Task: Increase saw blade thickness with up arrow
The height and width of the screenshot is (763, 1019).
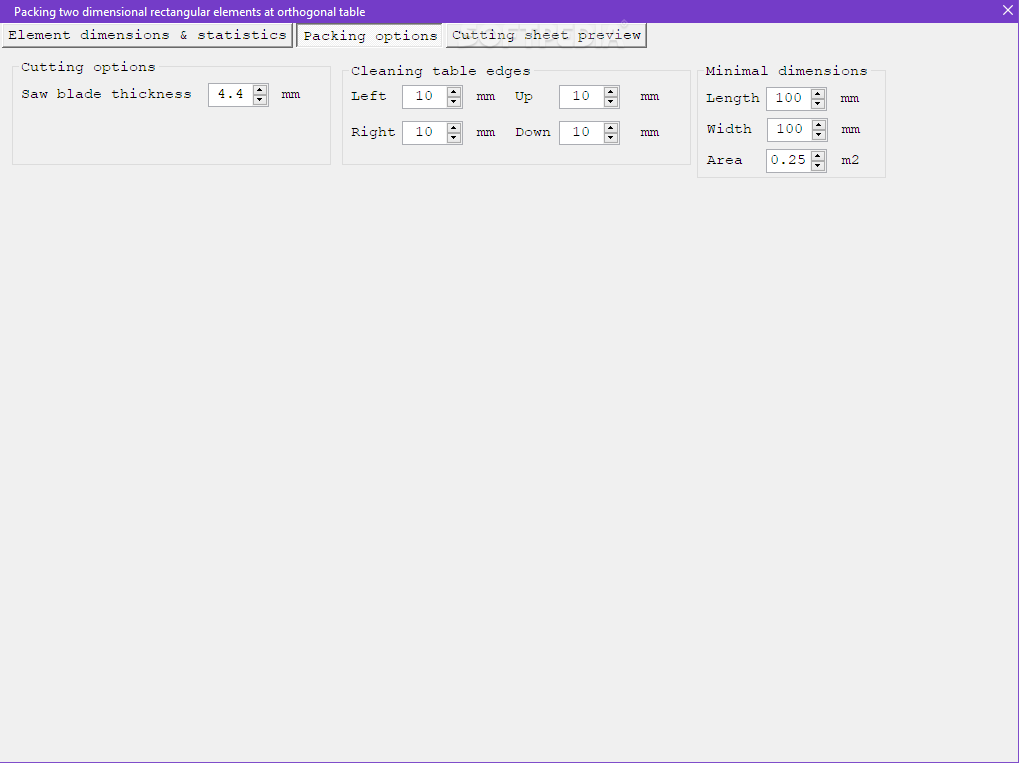Action: (260, 90)
